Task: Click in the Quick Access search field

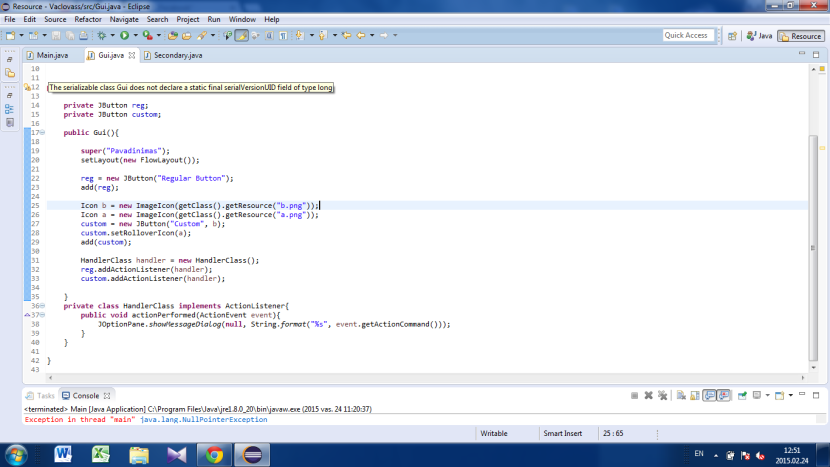Action: pos(687,36)
